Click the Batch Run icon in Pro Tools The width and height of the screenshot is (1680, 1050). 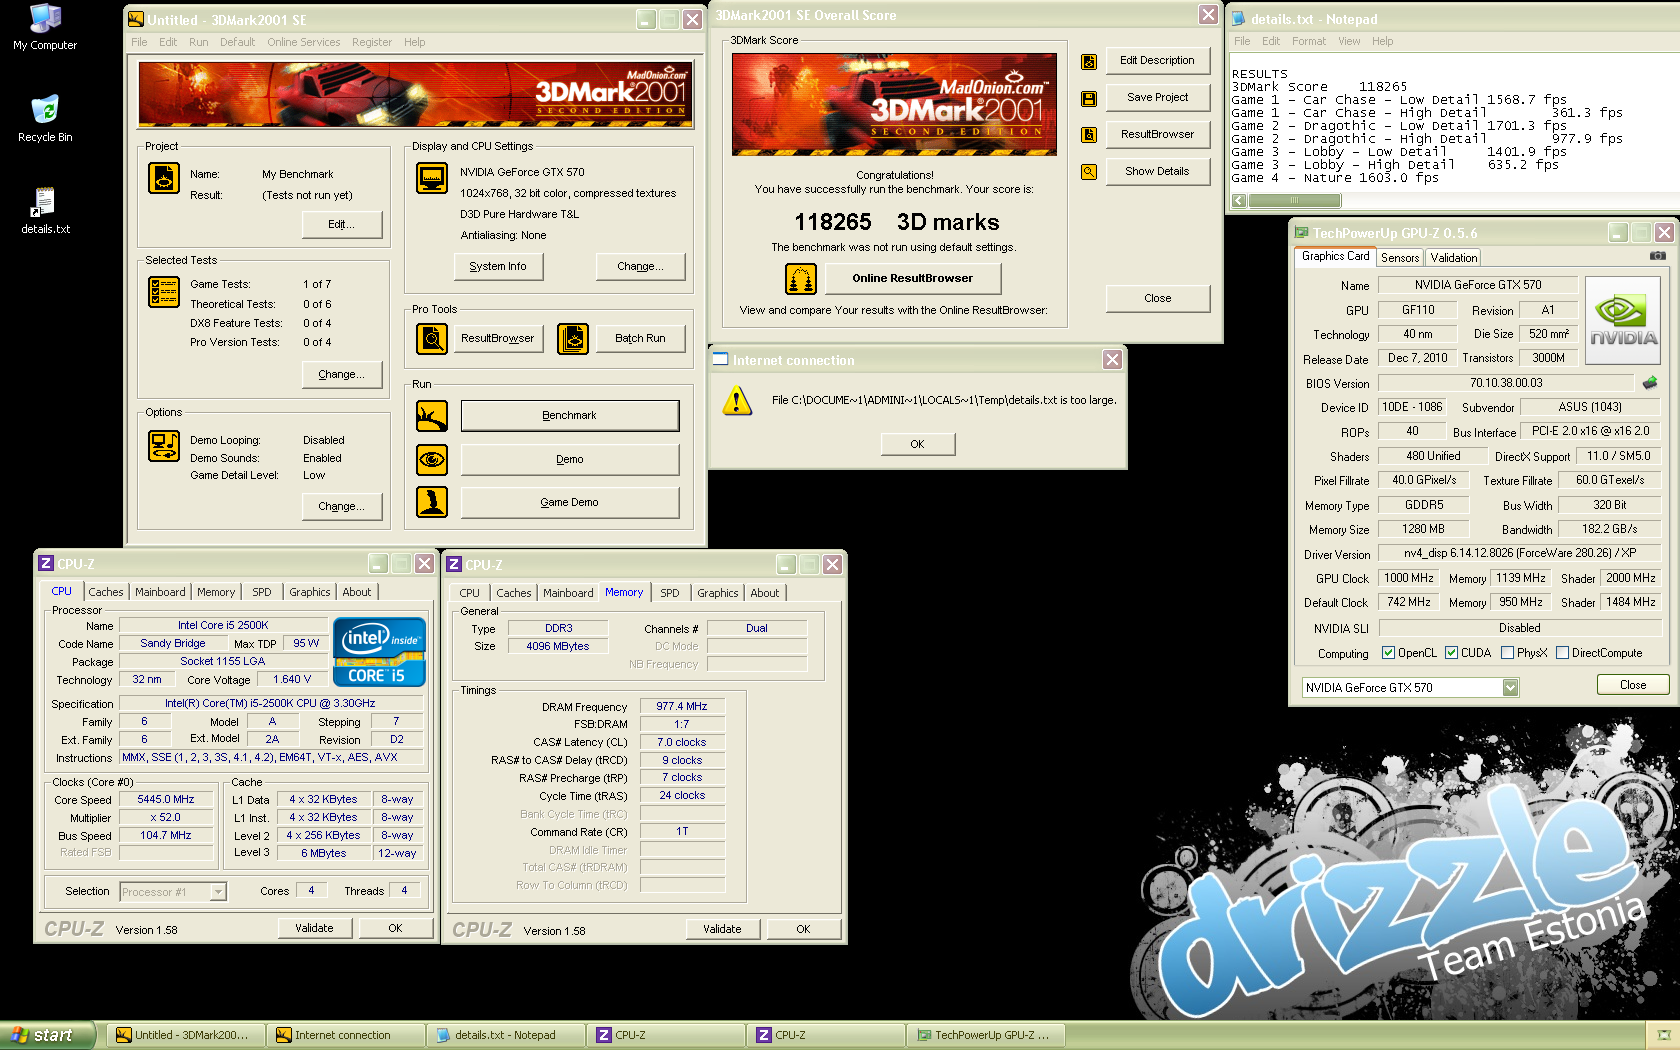(573, 339)
